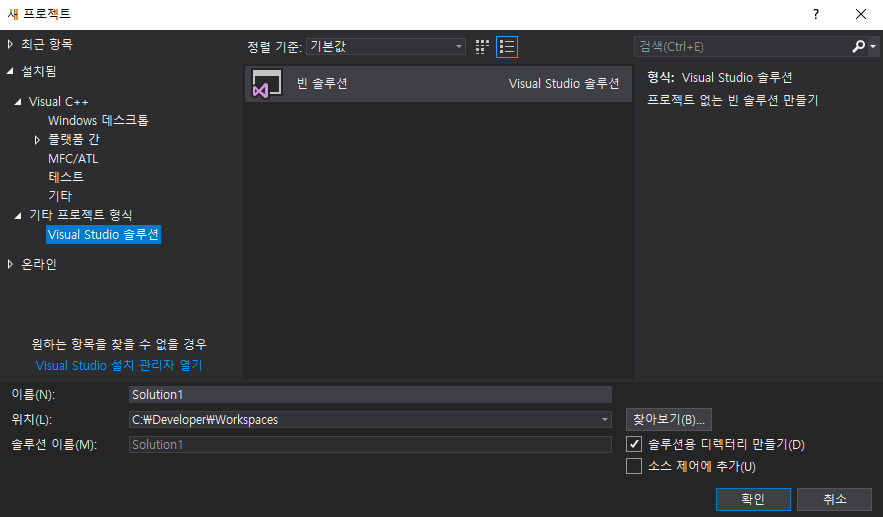Click the search box 검색(Ctrl+E)
883x517 pixels.
click(742, 47)
